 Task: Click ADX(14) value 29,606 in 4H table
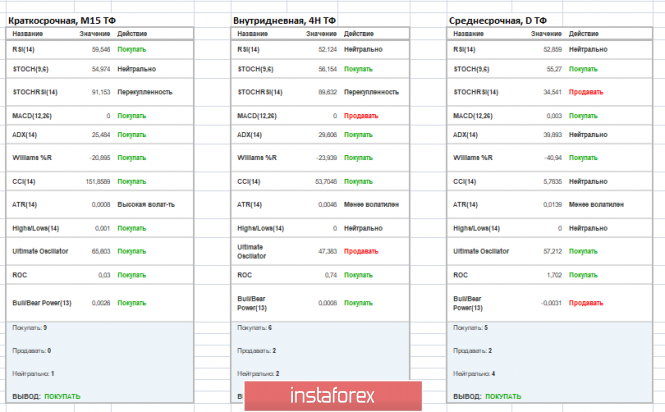click(x=327, y=135)
